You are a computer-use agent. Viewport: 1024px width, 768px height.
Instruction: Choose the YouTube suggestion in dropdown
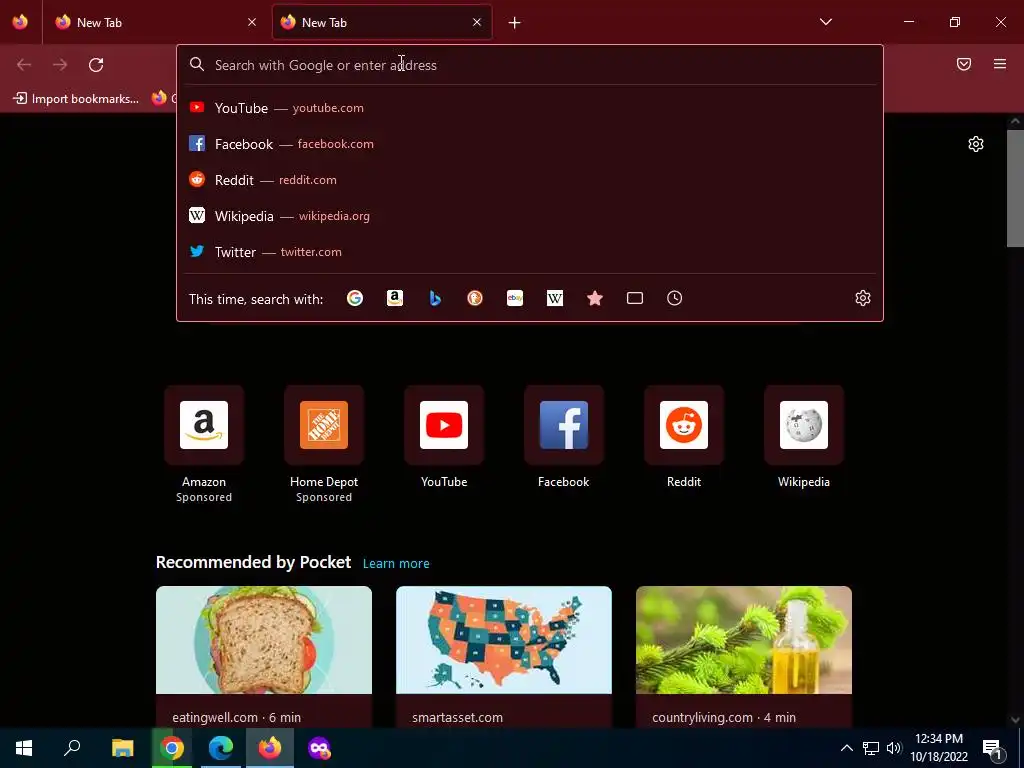coord(530,108)
